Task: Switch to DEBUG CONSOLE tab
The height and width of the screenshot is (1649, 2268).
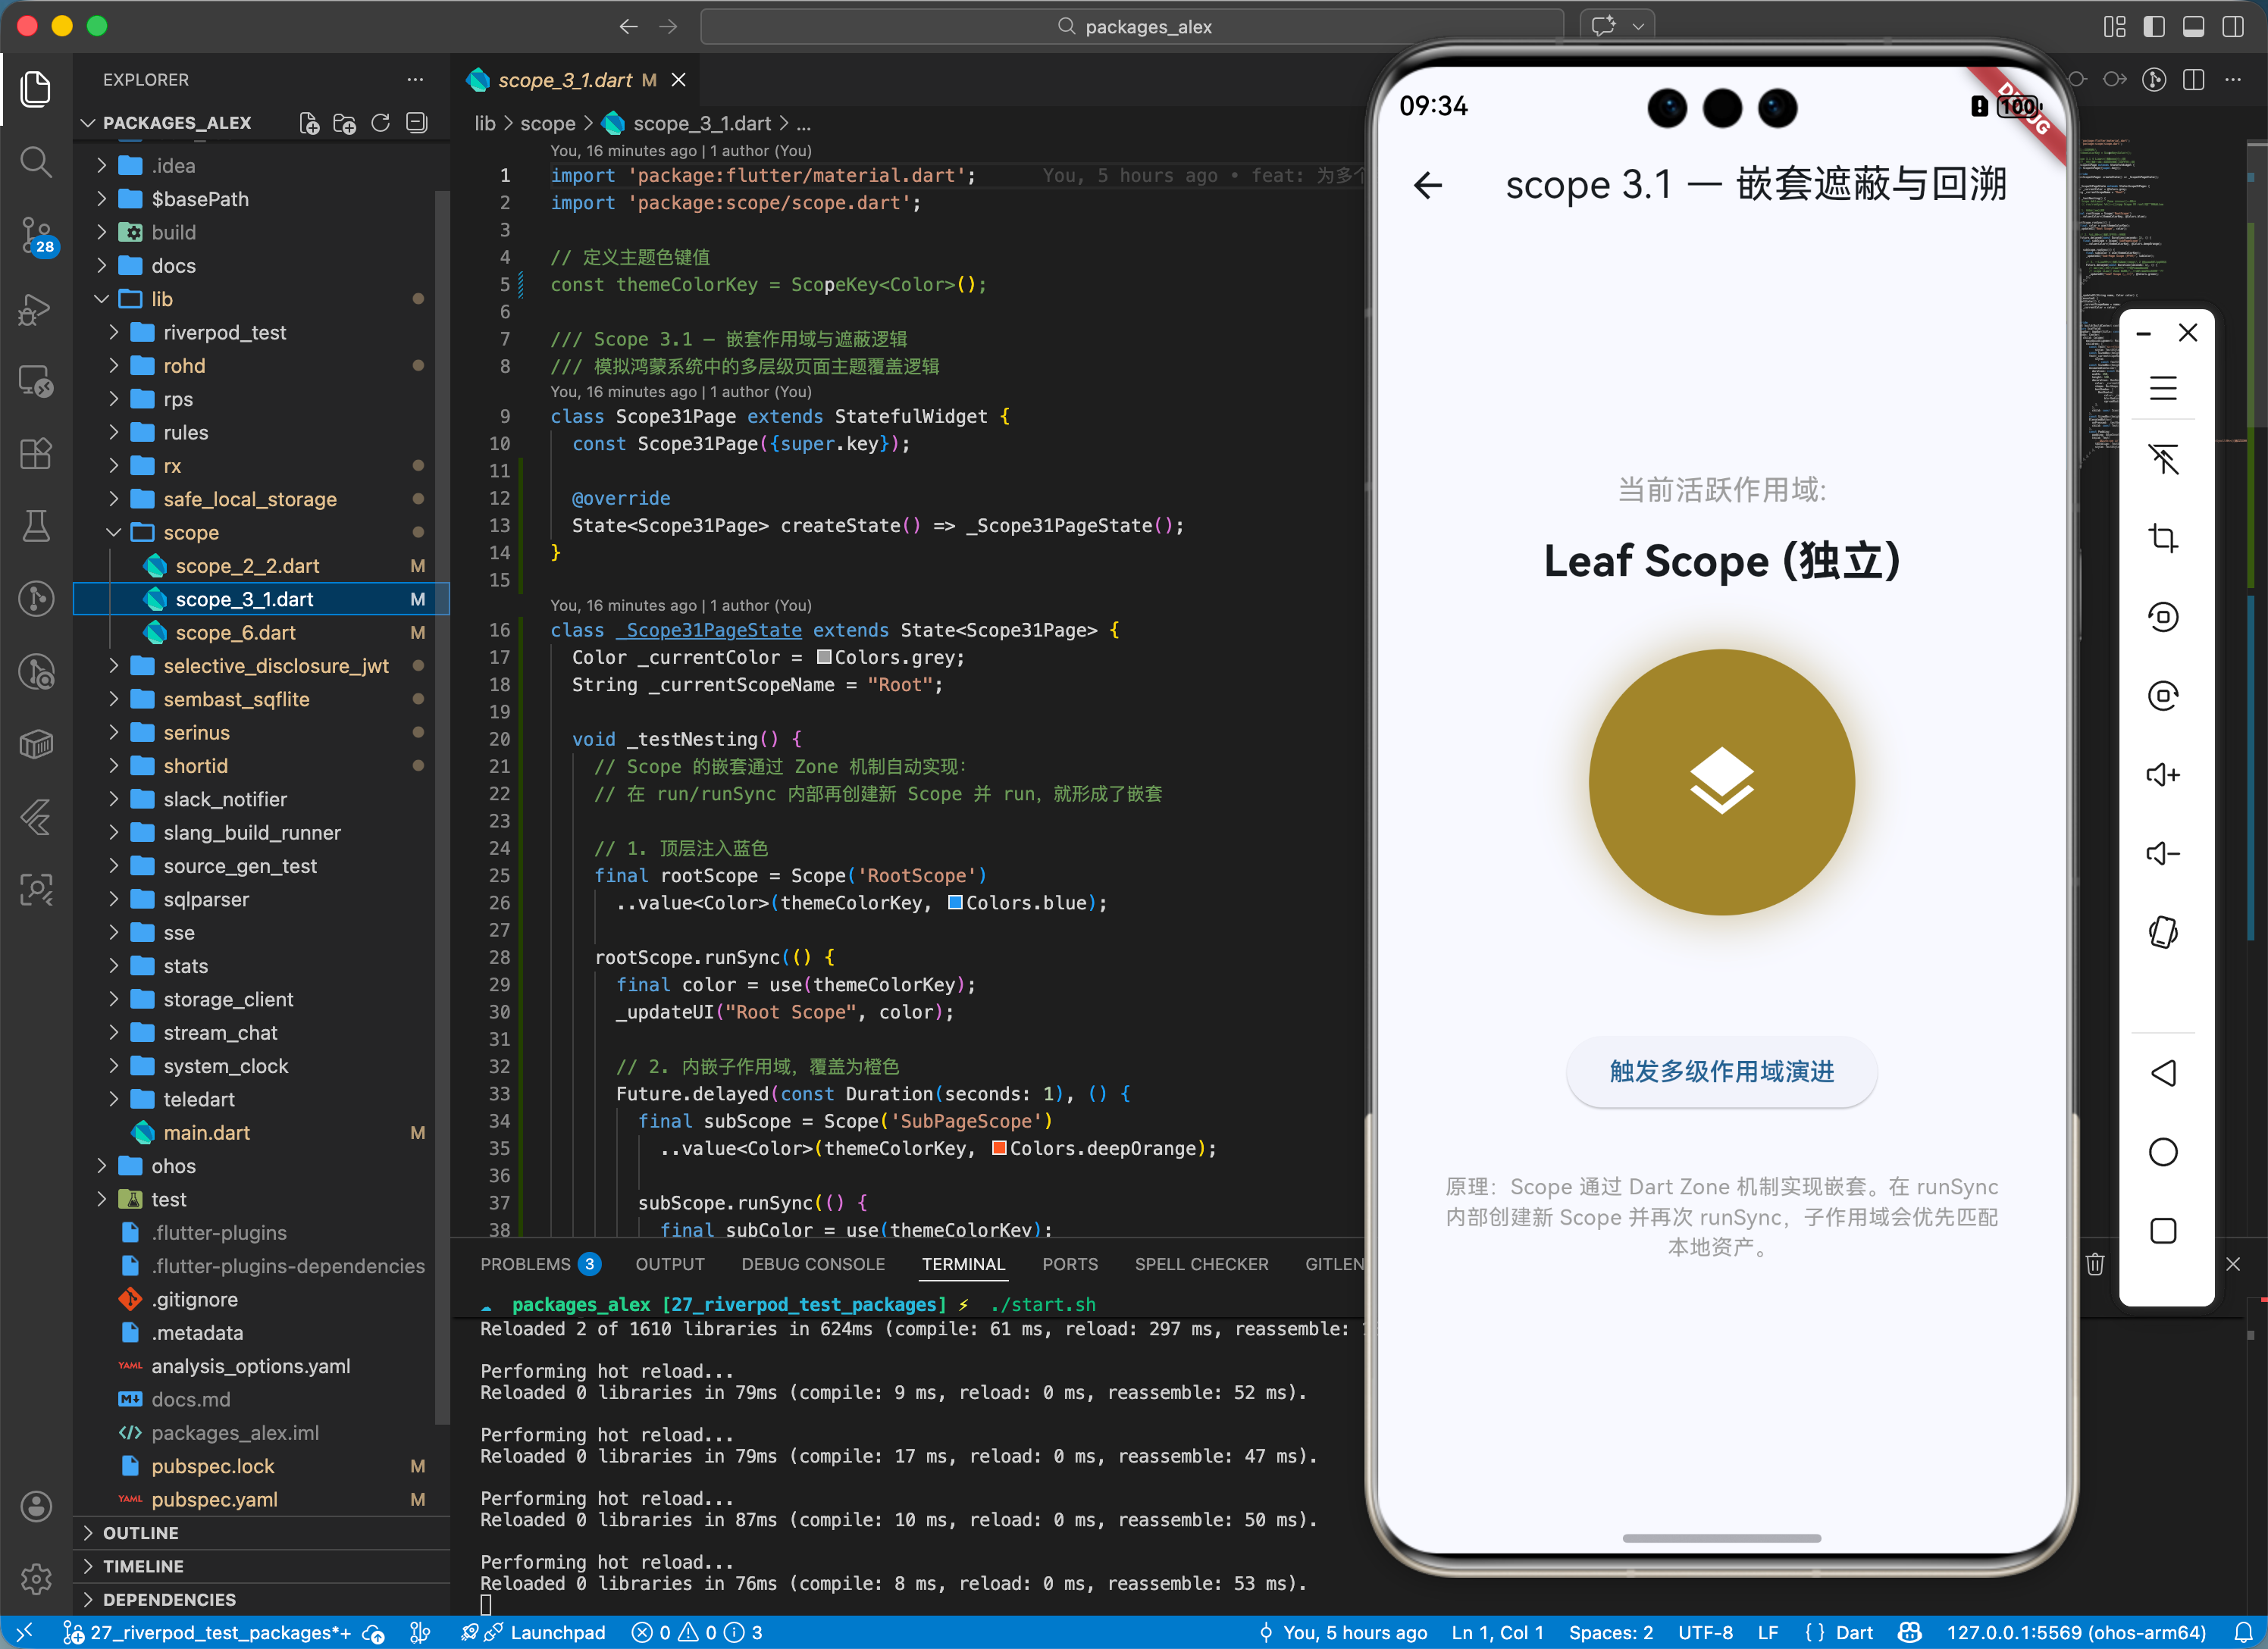Action: point(812,1264)
